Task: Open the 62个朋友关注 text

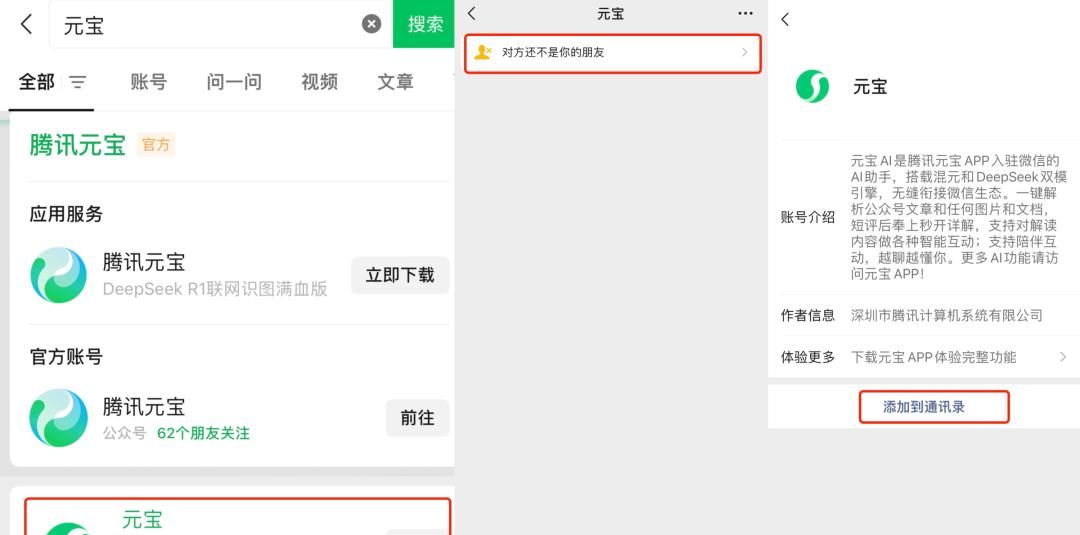Action: pyautogui.click(x=203, y=434)
